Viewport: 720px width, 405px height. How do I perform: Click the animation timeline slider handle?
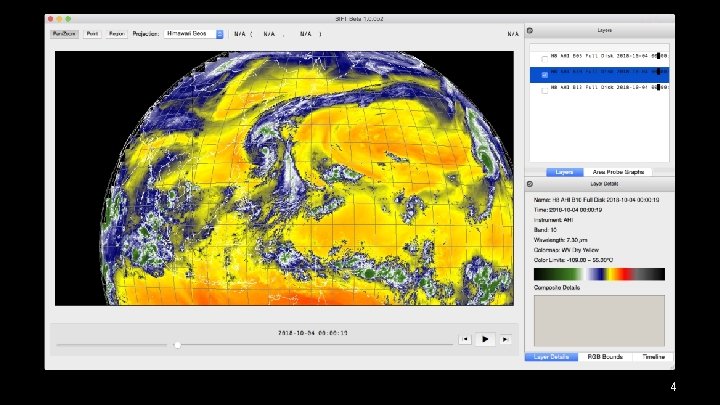(177, 345)
